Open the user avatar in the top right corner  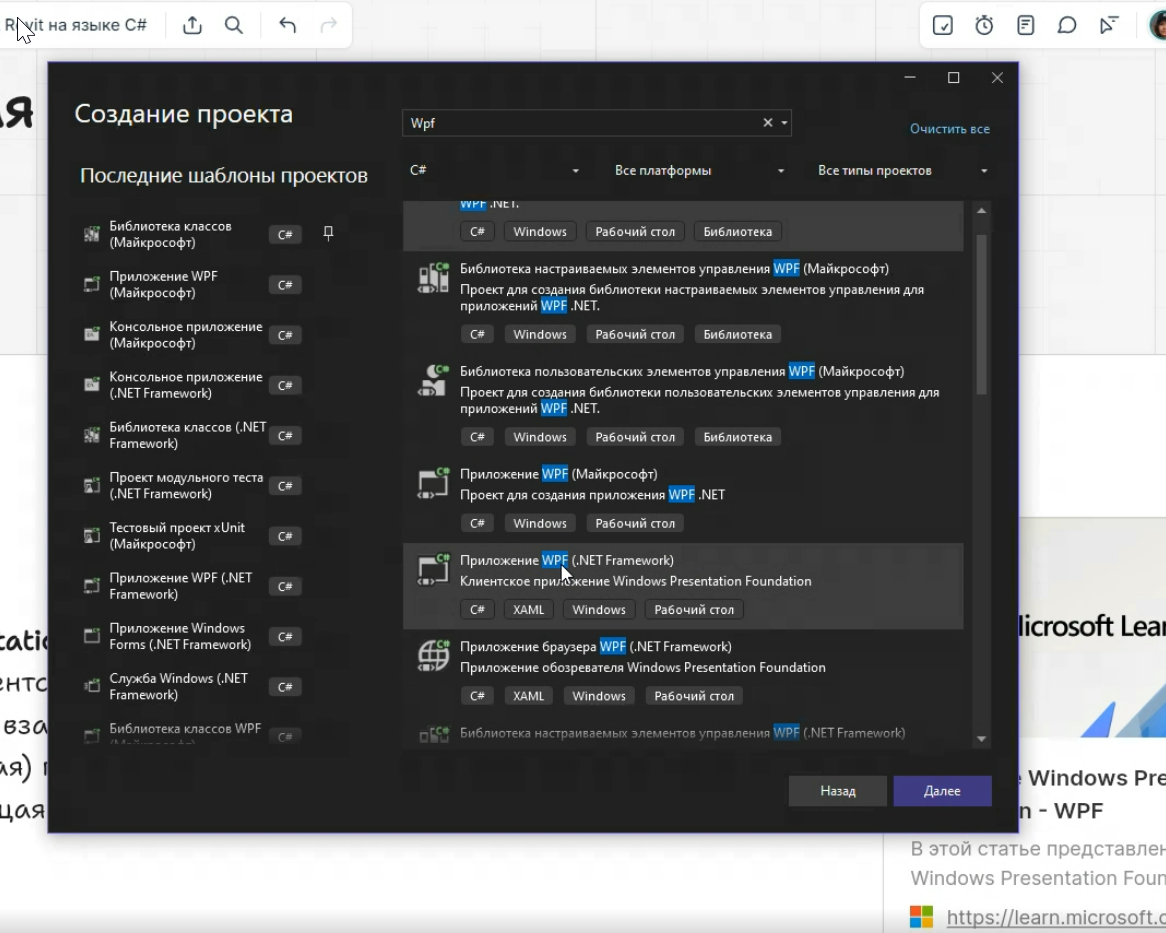(1157, 25)
